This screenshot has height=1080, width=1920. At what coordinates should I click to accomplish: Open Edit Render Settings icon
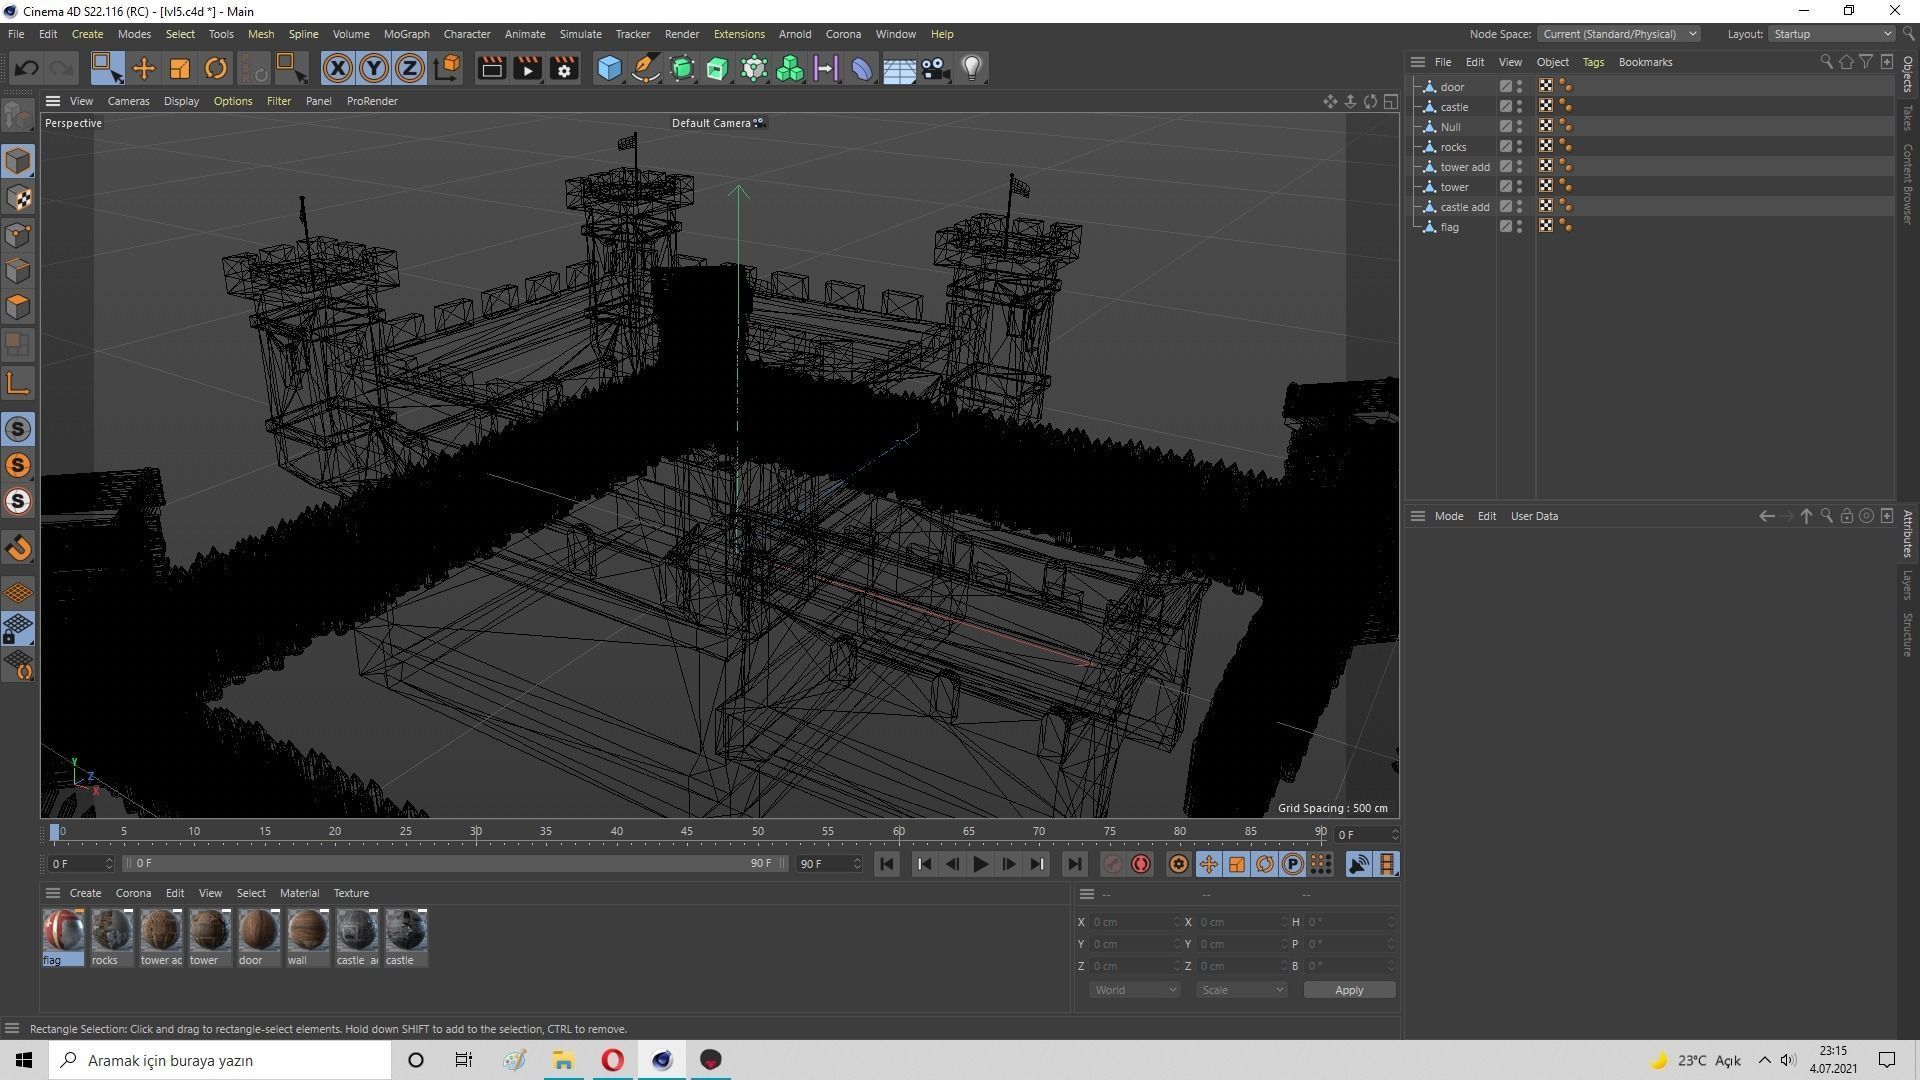[565, 68]
